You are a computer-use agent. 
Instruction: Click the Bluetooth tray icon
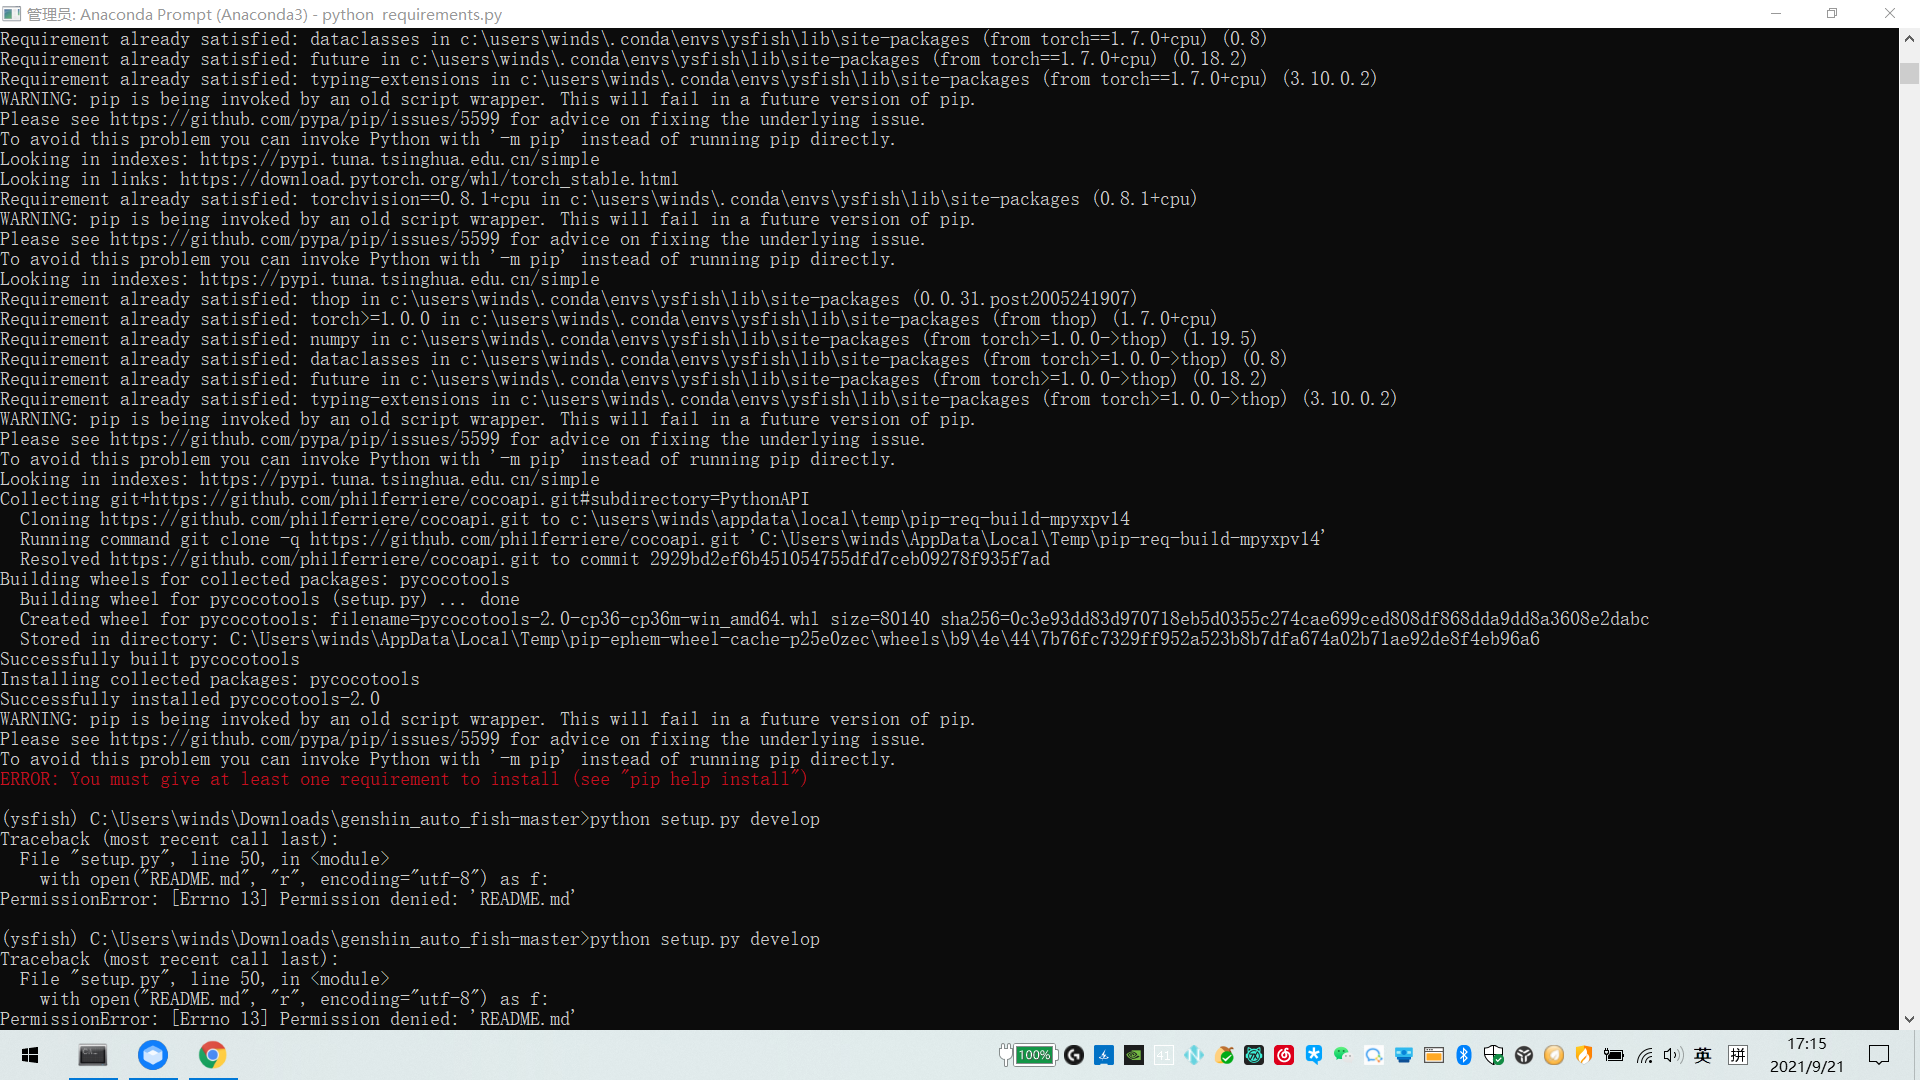1464,1055
